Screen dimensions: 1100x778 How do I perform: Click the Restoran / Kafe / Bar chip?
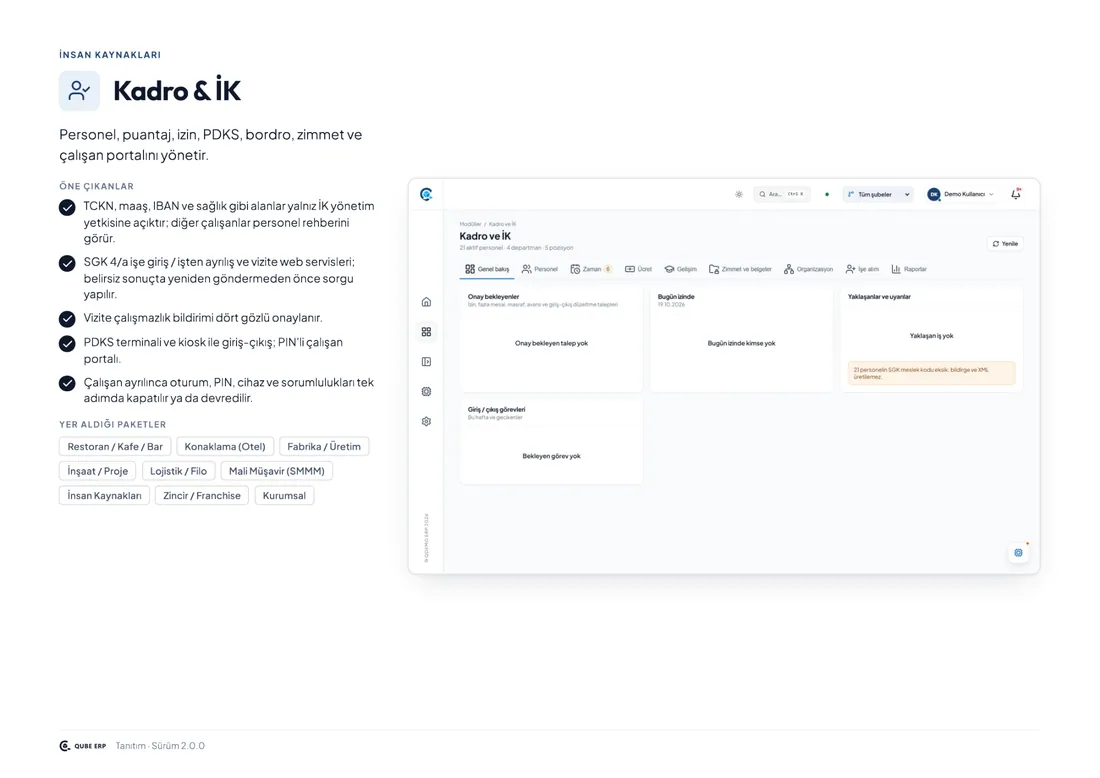point(115,447)
